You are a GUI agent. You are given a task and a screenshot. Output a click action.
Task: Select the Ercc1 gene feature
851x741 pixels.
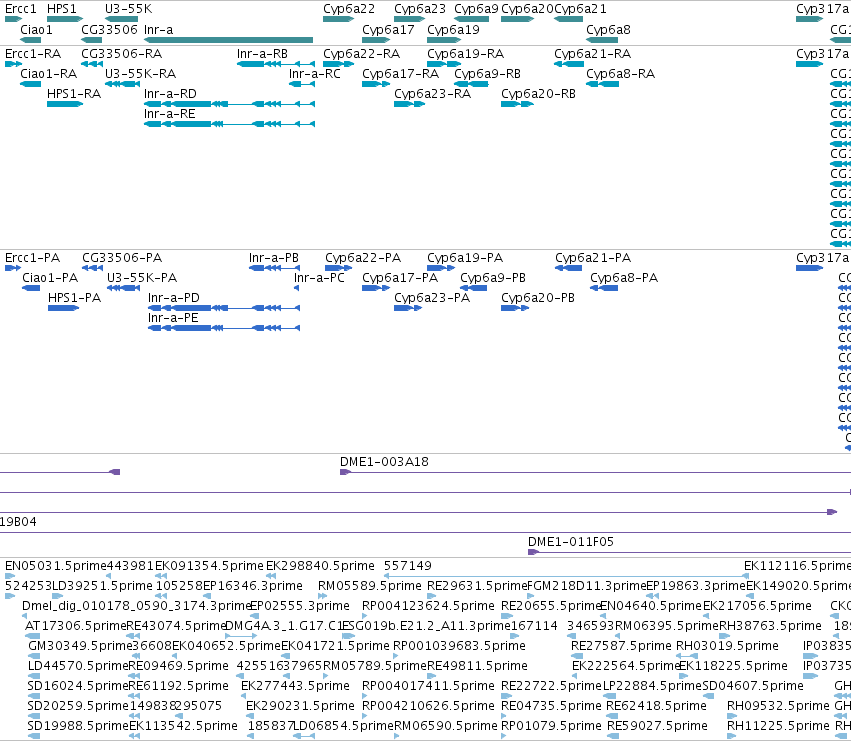point(14,19)
